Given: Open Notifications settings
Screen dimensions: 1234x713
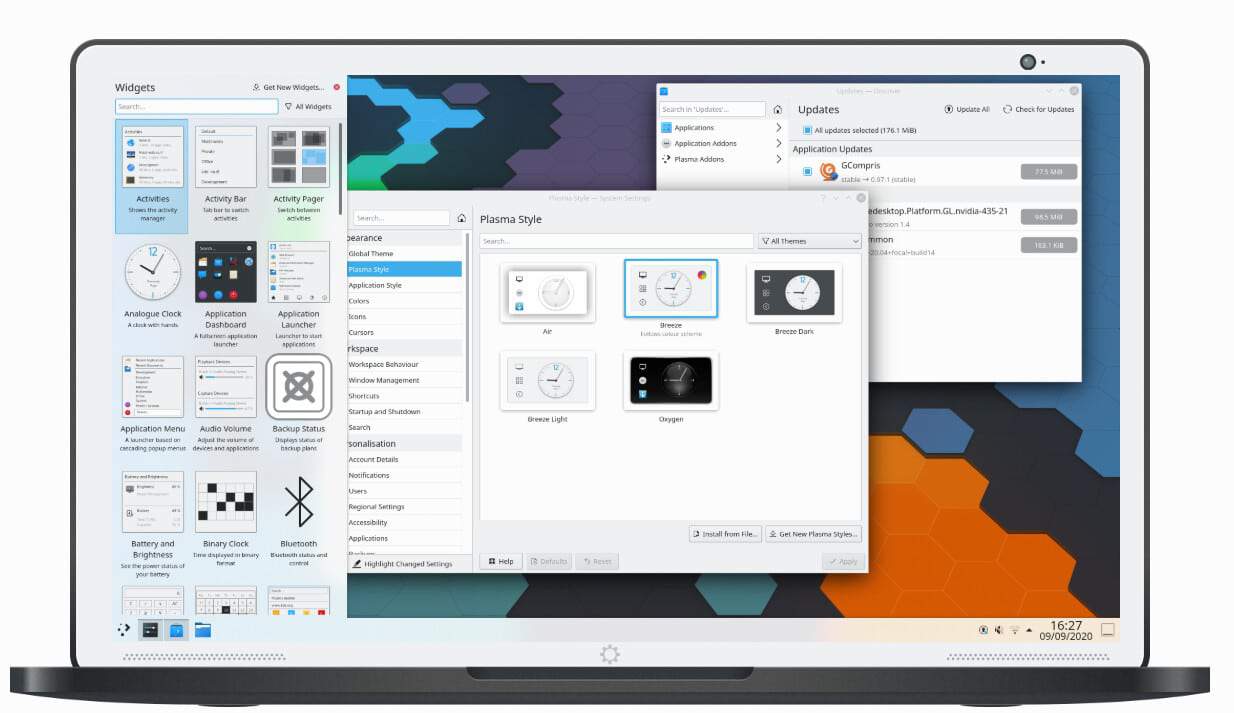Looking at the screenshot, I should pyautogui.click(x=405, y=475).
